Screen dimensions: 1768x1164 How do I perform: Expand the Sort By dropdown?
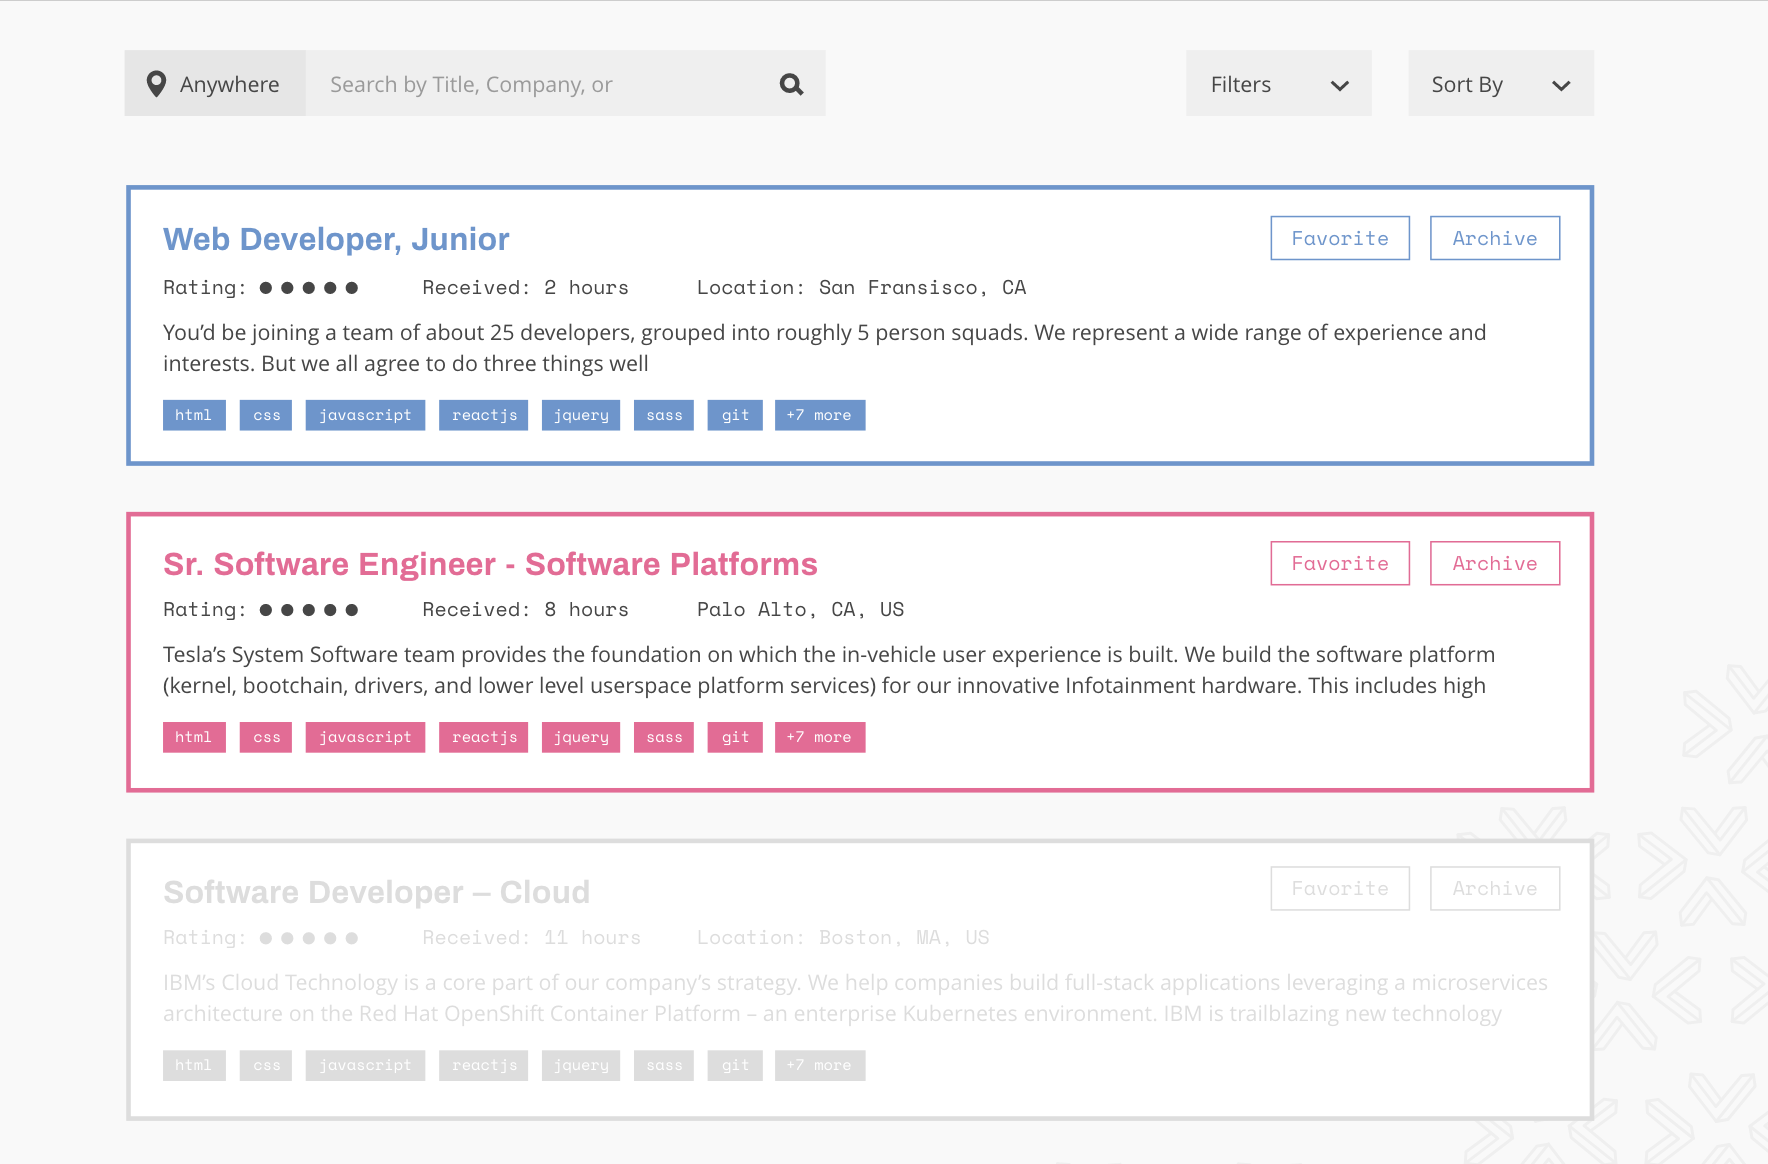point(1500,84)
